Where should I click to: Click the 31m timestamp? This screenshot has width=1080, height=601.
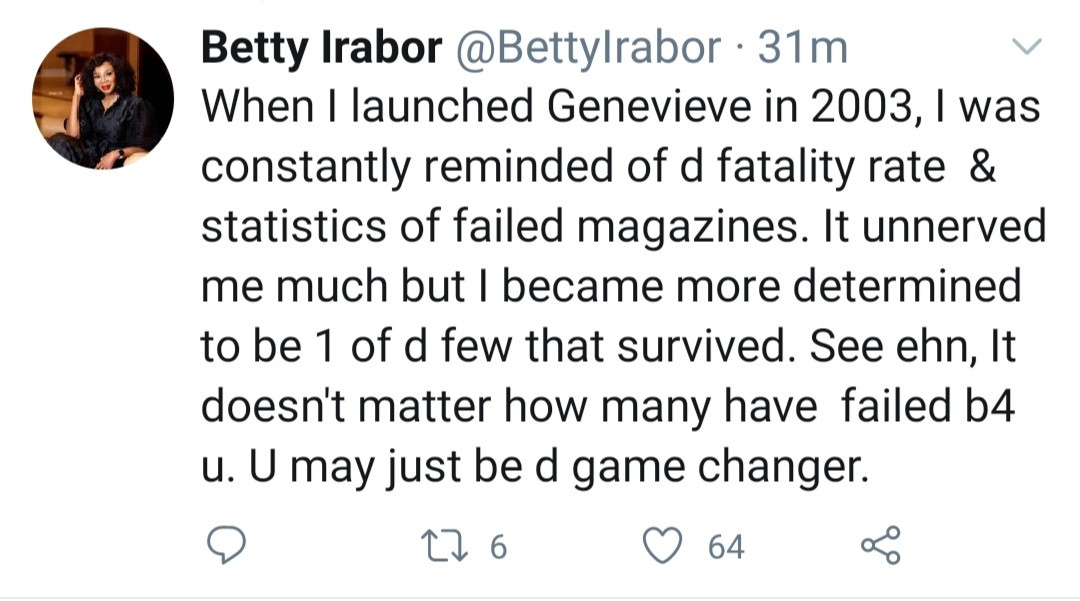[803, 48]
